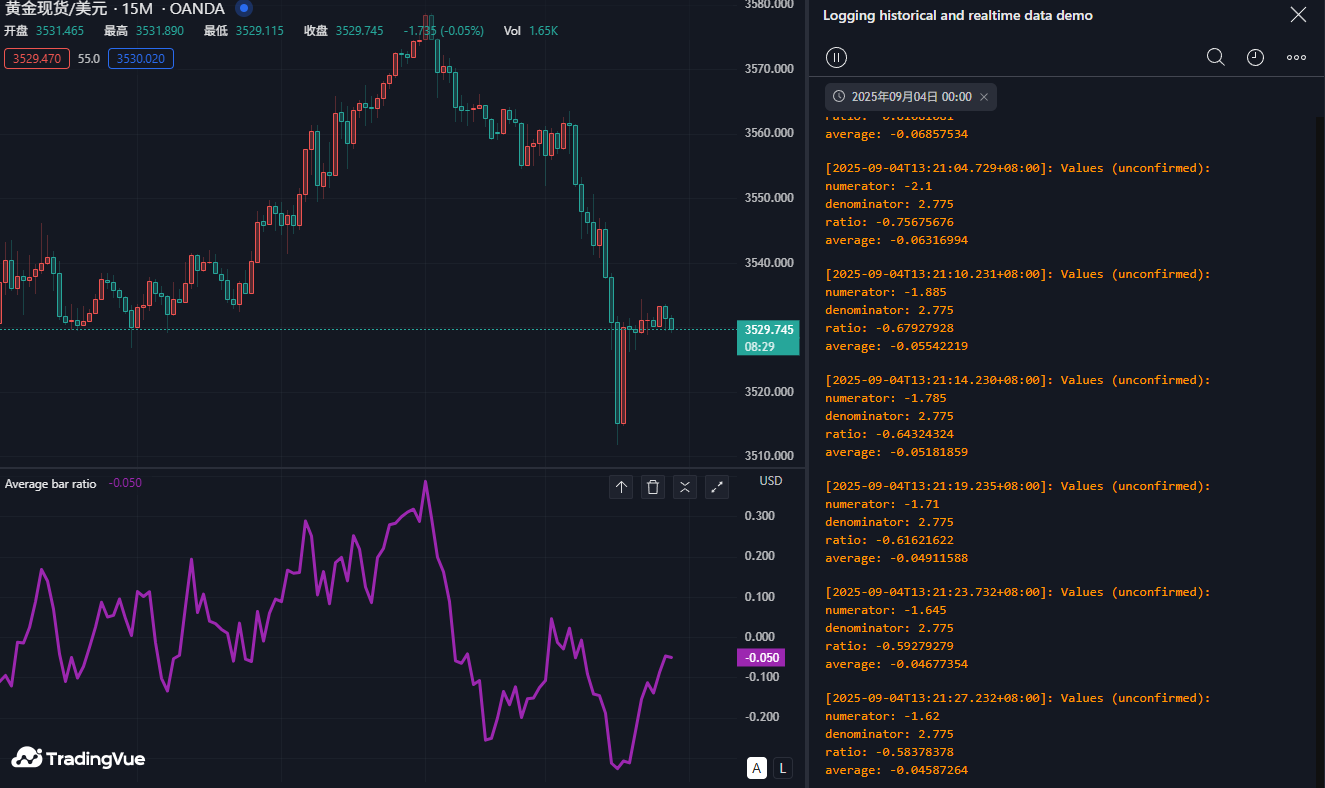1325x788 pixels.
Task: Remove the 2025年09月04日 date filter chip
Action: [984, 97]
